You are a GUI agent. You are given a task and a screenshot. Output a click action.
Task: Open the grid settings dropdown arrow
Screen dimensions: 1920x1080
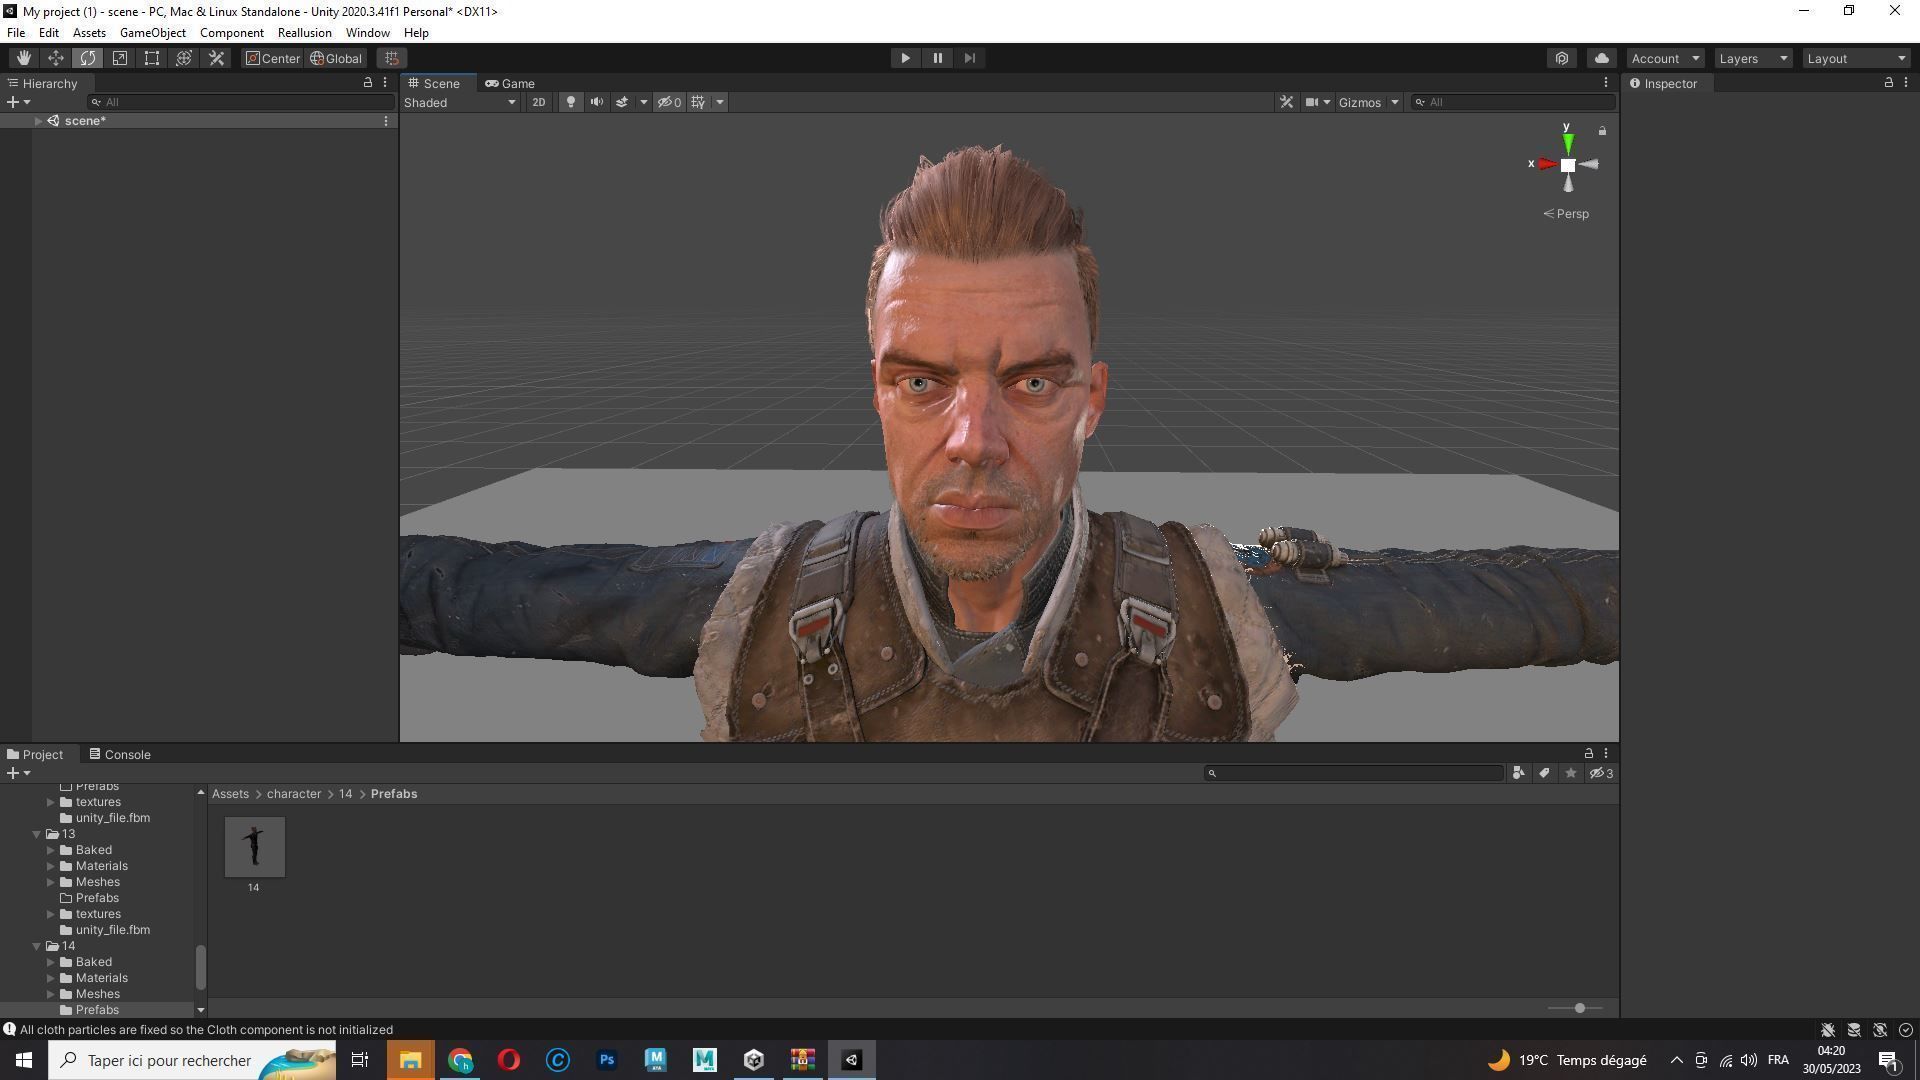[x=719, y=102]
